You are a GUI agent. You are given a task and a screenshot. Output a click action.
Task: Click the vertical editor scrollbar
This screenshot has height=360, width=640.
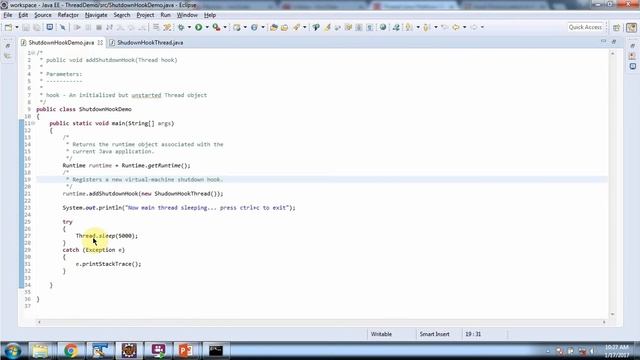click(x=612, y=184)
